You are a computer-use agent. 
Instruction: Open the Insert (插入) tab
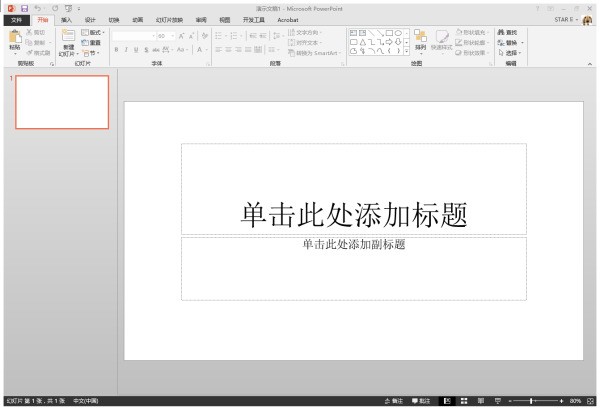pyautogui.click(x=66, y=19)
